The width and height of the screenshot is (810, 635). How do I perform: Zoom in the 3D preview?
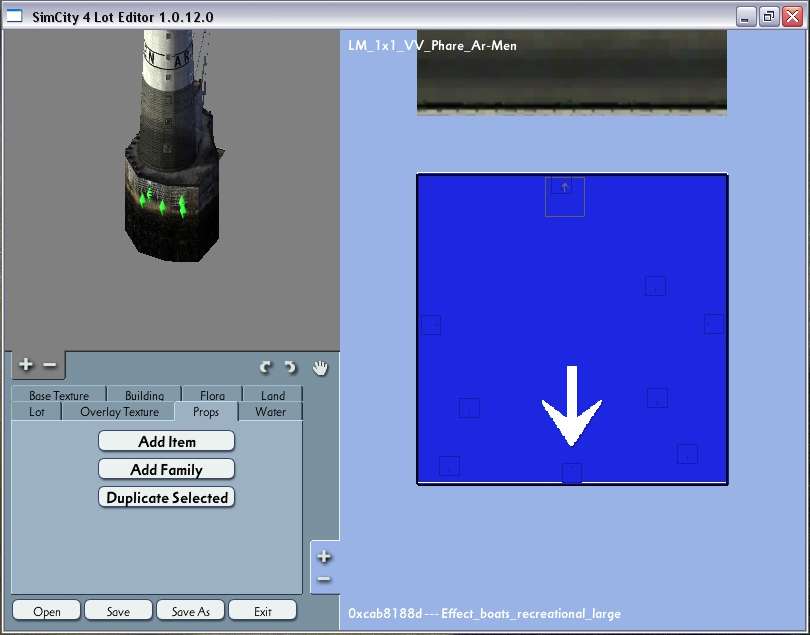point(25,365)
